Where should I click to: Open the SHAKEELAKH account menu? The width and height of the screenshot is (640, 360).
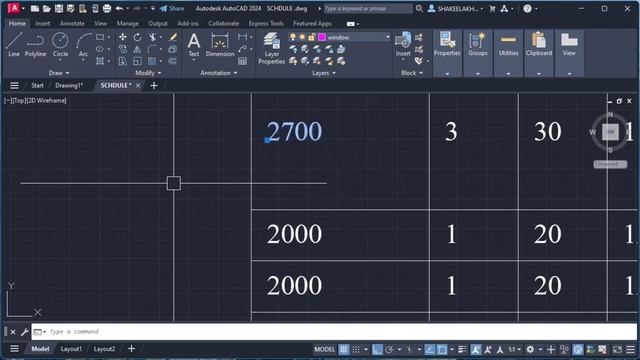pyautogui.click(x=456, y=9)
